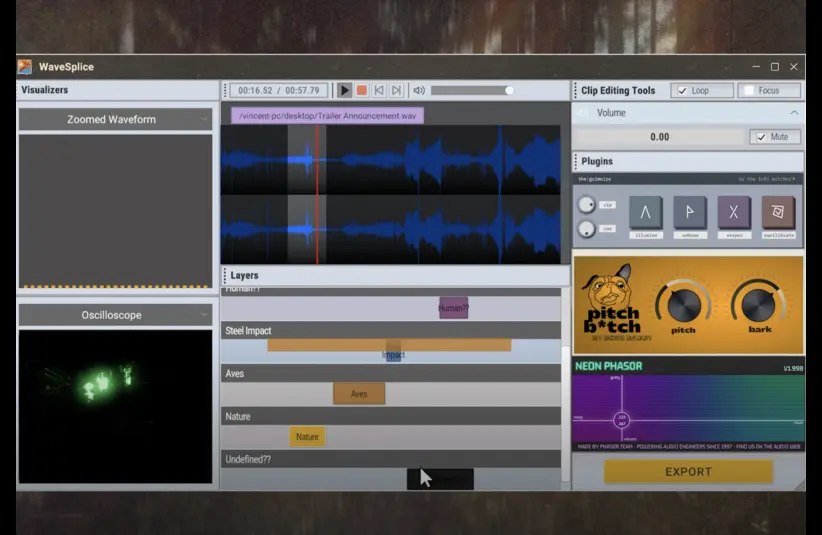Click the Undefined?? layer header

tap(391, 460)
